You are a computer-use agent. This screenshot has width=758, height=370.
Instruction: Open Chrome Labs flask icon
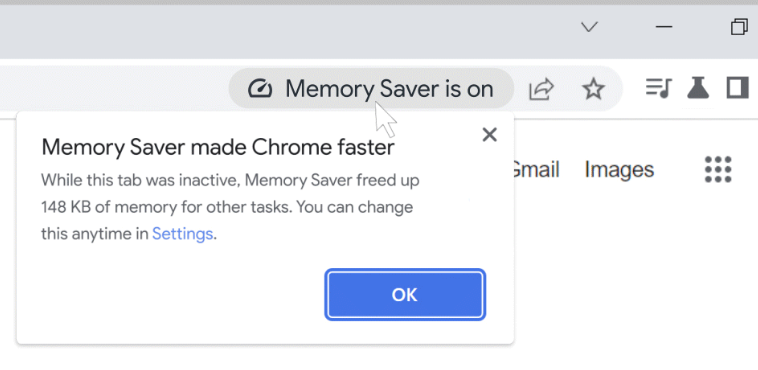point(698,89)
